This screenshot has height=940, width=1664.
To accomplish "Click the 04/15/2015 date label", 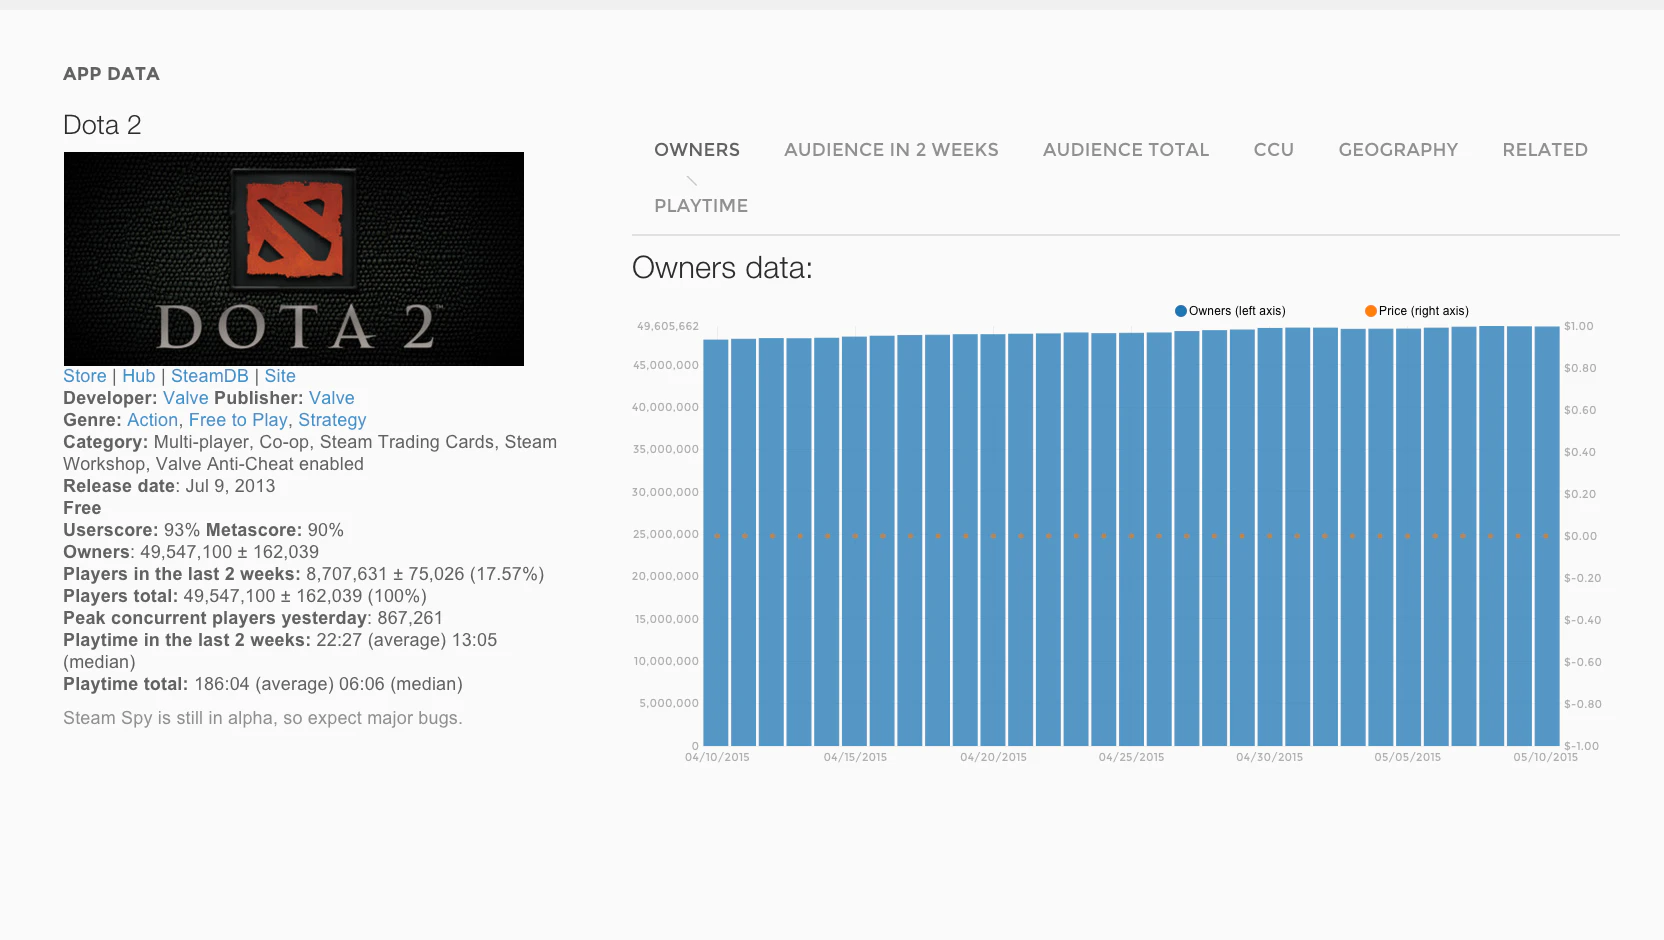I will pos(855,757).
